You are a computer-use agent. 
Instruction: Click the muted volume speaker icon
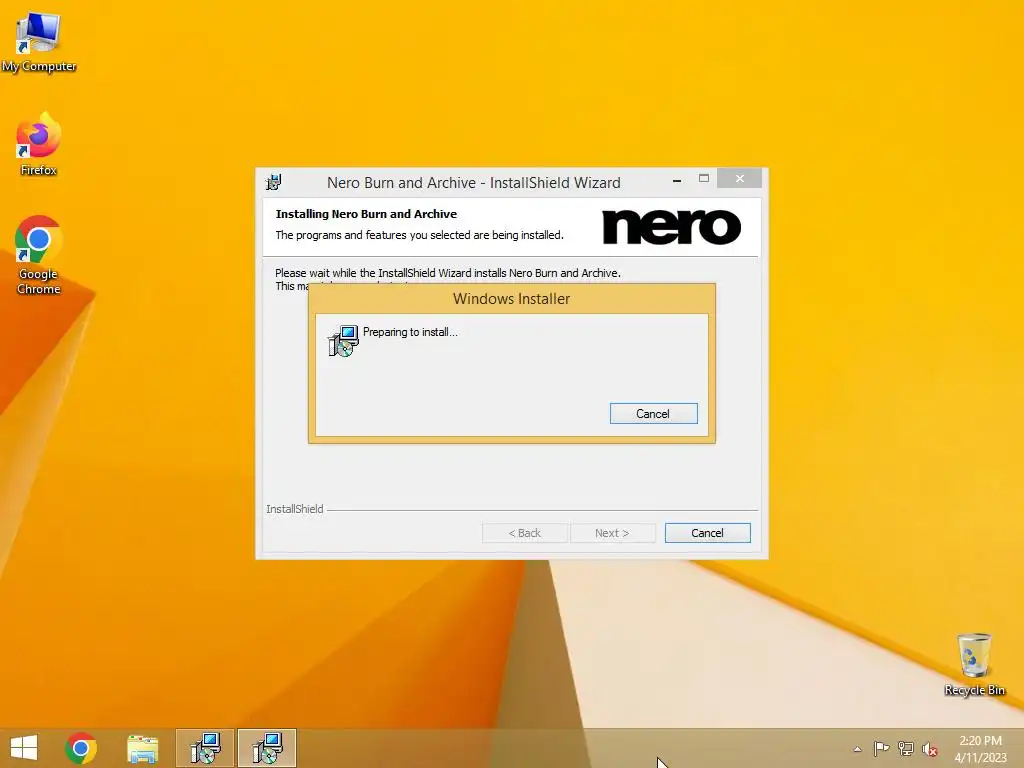(x=929, y=749)
